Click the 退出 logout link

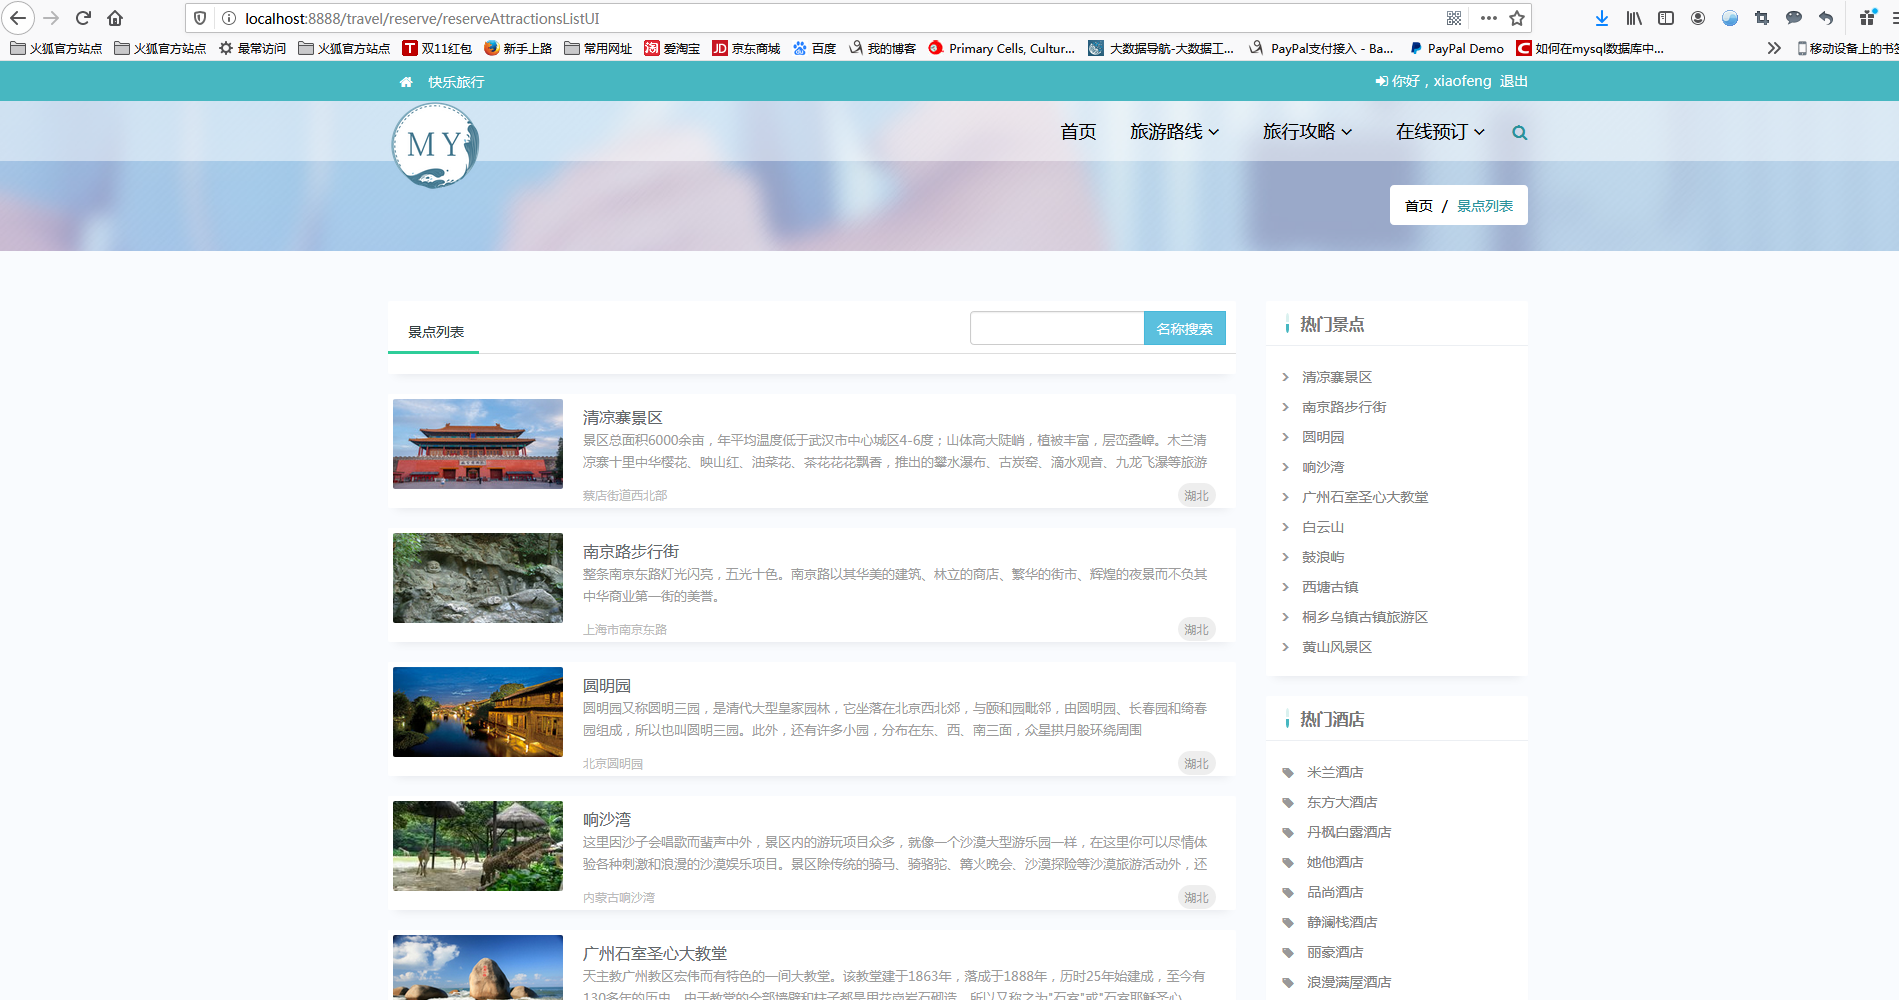click(1513, 81)
